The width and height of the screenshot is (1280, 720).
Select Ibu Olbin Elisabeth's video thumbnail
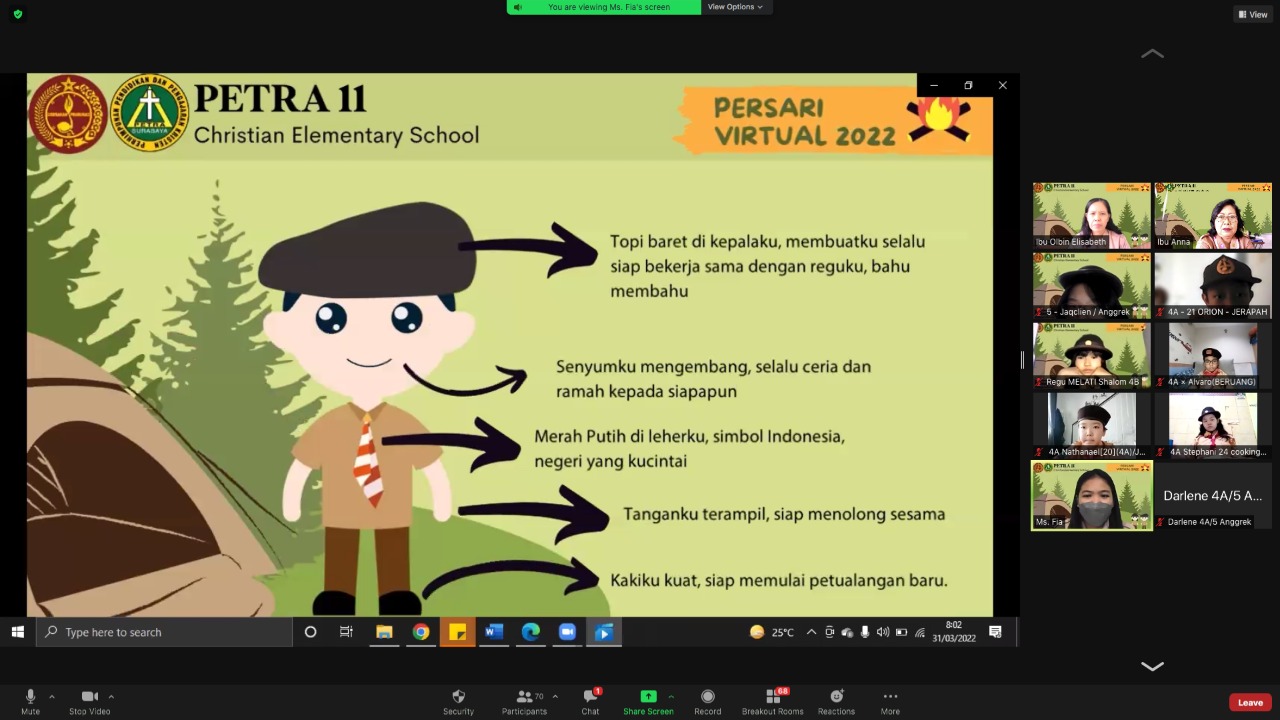pyautogui.click(x=1092, y=215)
